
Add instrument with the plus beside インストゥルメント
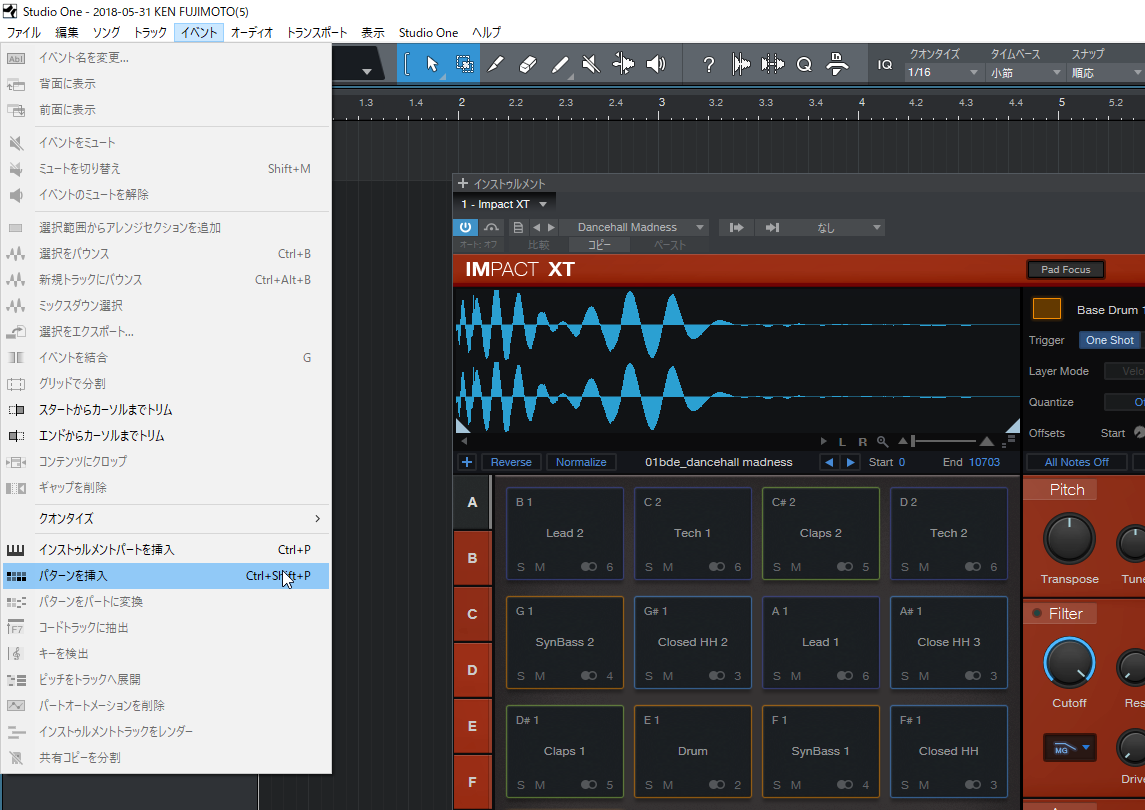tap(463, 183)
